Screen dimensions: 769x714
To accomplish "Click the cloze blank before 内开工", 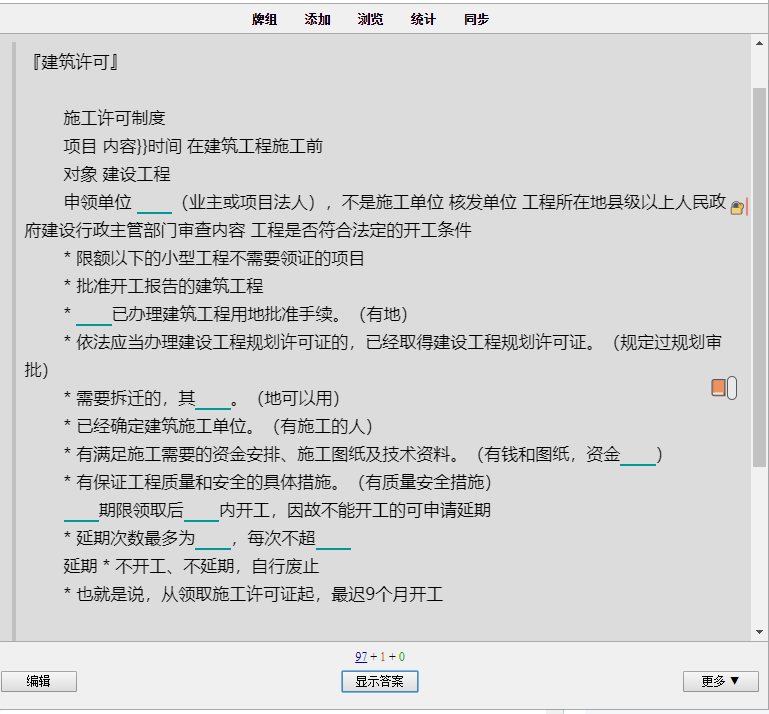I will click(x=201, y=511).
